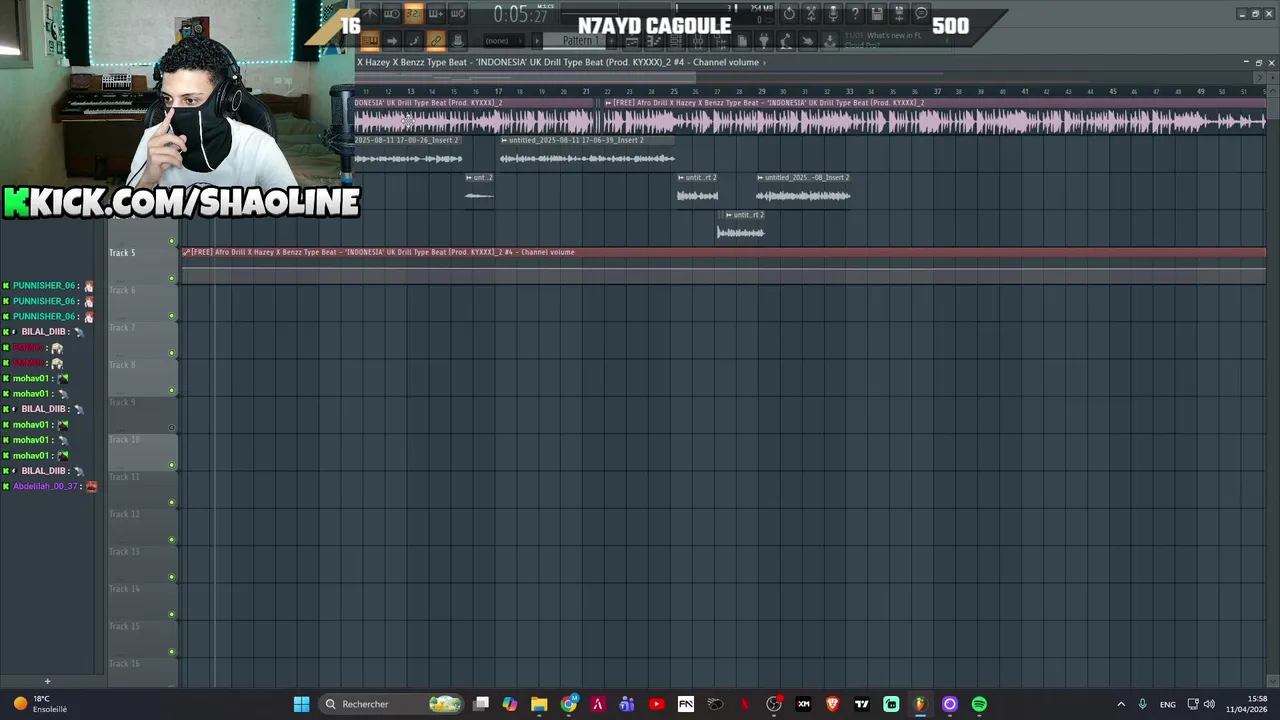Click the plus icon below chat list
Image resolution: width=1280 pixels, height=720 pixels.
(x=47, y=681)
